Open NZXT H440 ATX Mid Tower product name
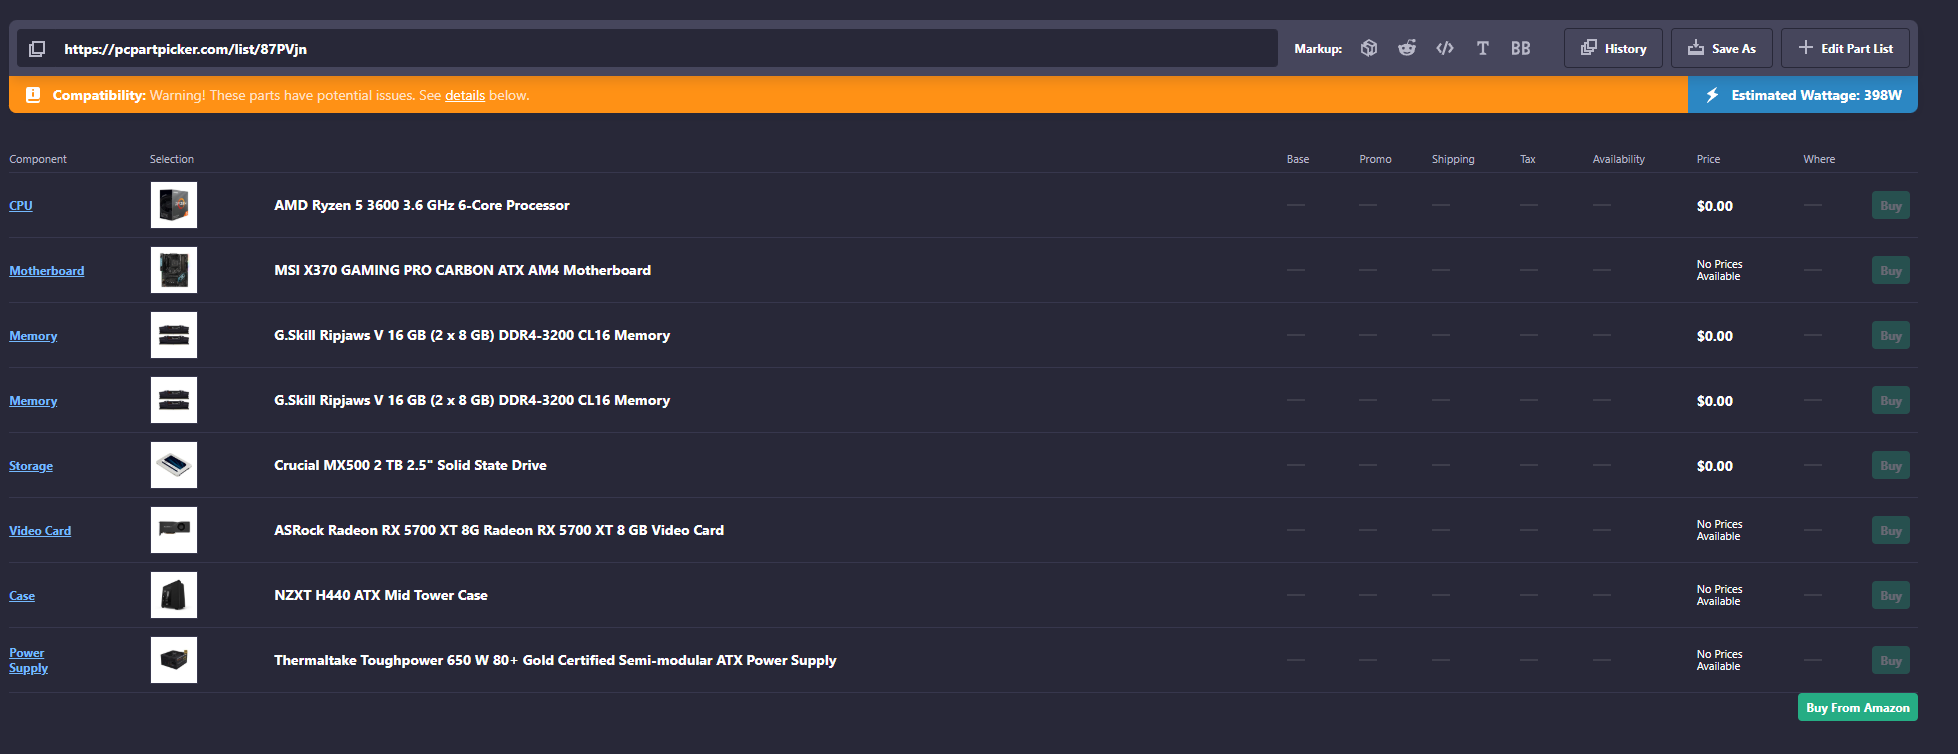1958x754 pixels. [381, 595]
